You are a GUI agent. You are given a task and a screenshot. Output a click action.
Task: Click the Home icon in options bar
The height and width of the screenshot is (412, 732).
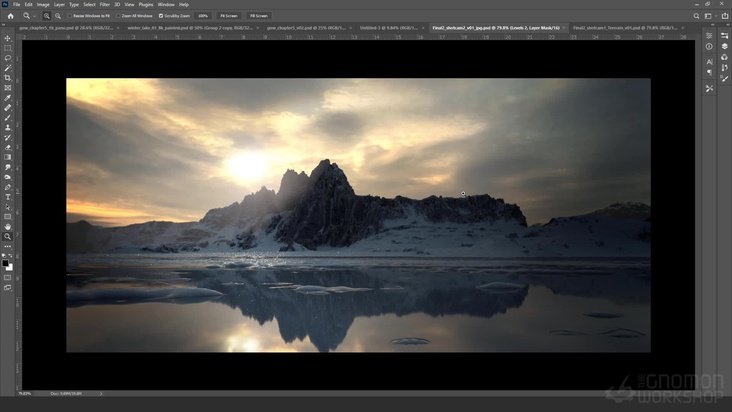click(10, 16)
